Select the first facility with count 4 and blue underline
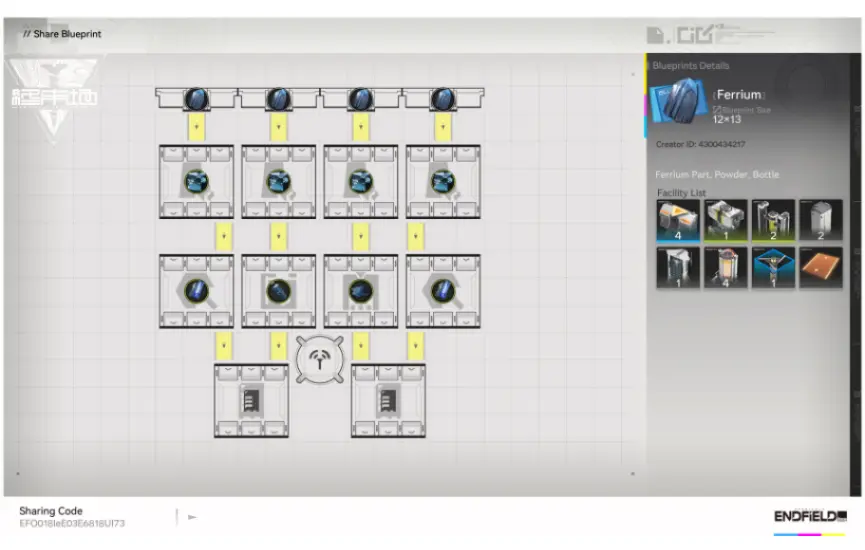 pos(676,220)
